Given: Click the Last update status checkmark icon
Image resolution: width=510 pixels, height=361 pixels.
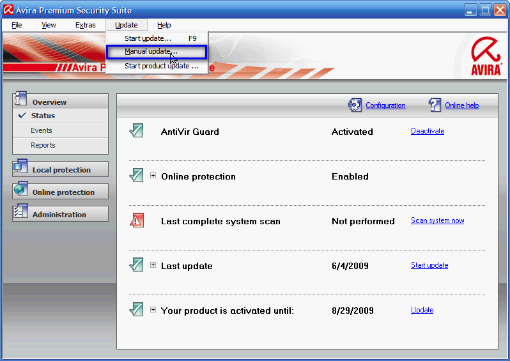Looking at the screenshot, I should click(x=136, y=265).
